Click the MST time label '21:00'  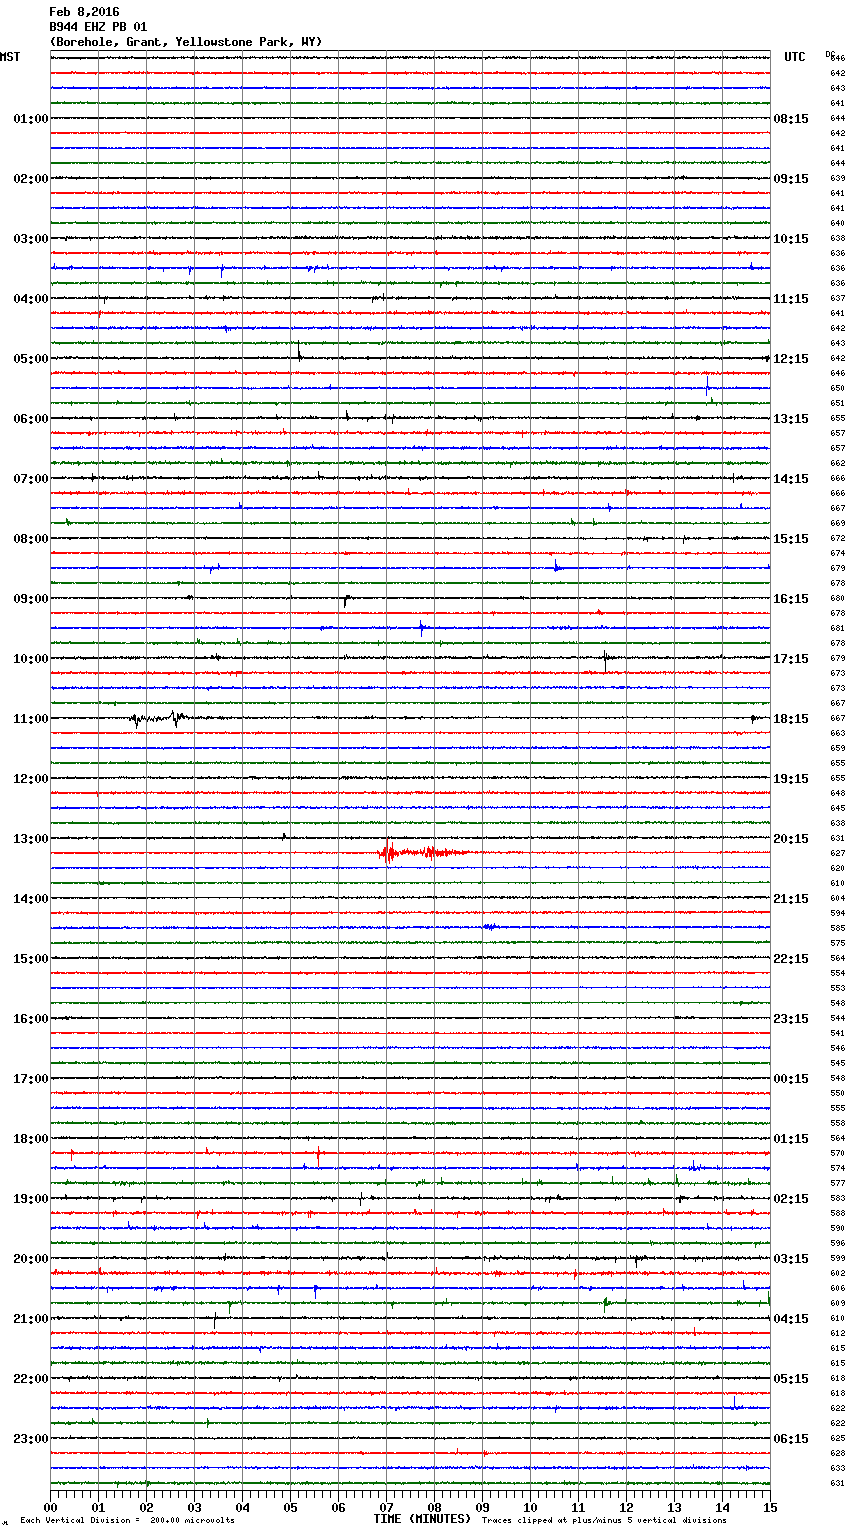click(31, 1319)
